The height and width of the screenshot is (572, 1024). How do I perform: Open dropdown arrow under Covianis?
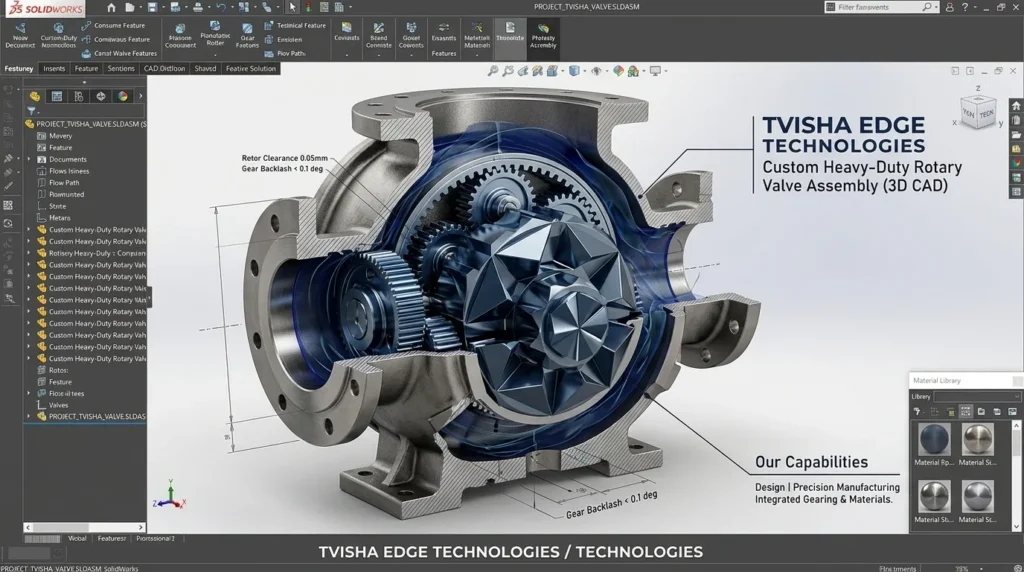pos(346,56)
